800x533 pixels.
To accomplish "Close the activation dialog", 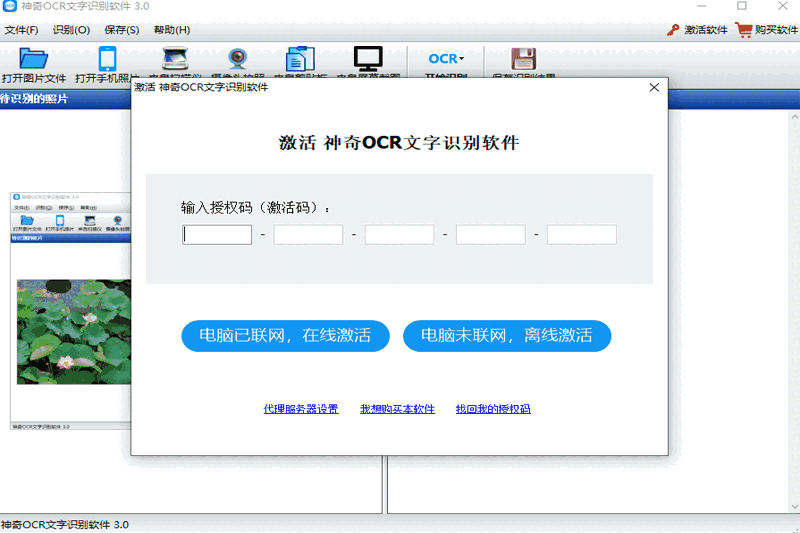I will coord(654,88).
